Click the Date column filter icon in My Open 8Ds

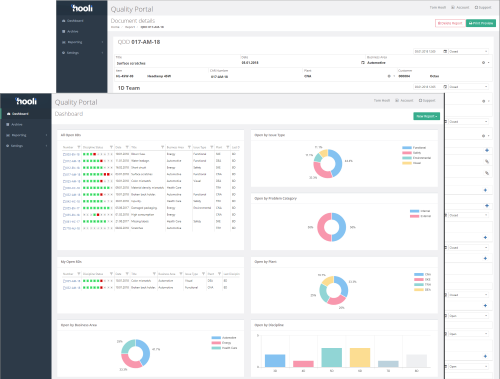pyautogui.click(x=127, y=274)
